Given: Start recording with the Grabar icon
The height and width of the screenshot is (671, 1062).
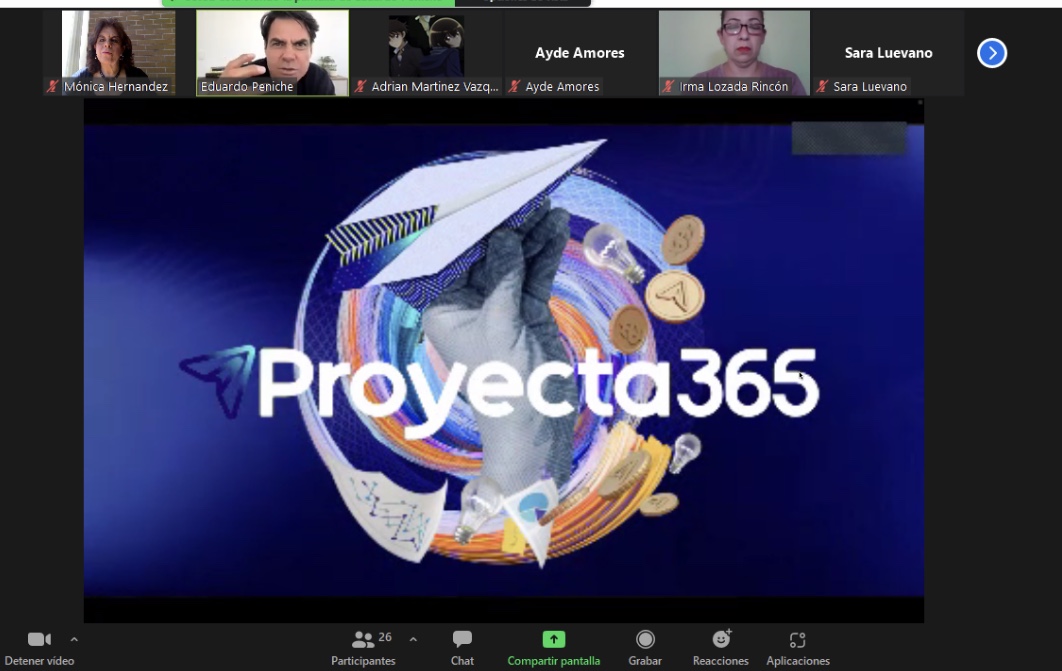Looking at the screenshot, I should 645,639.
